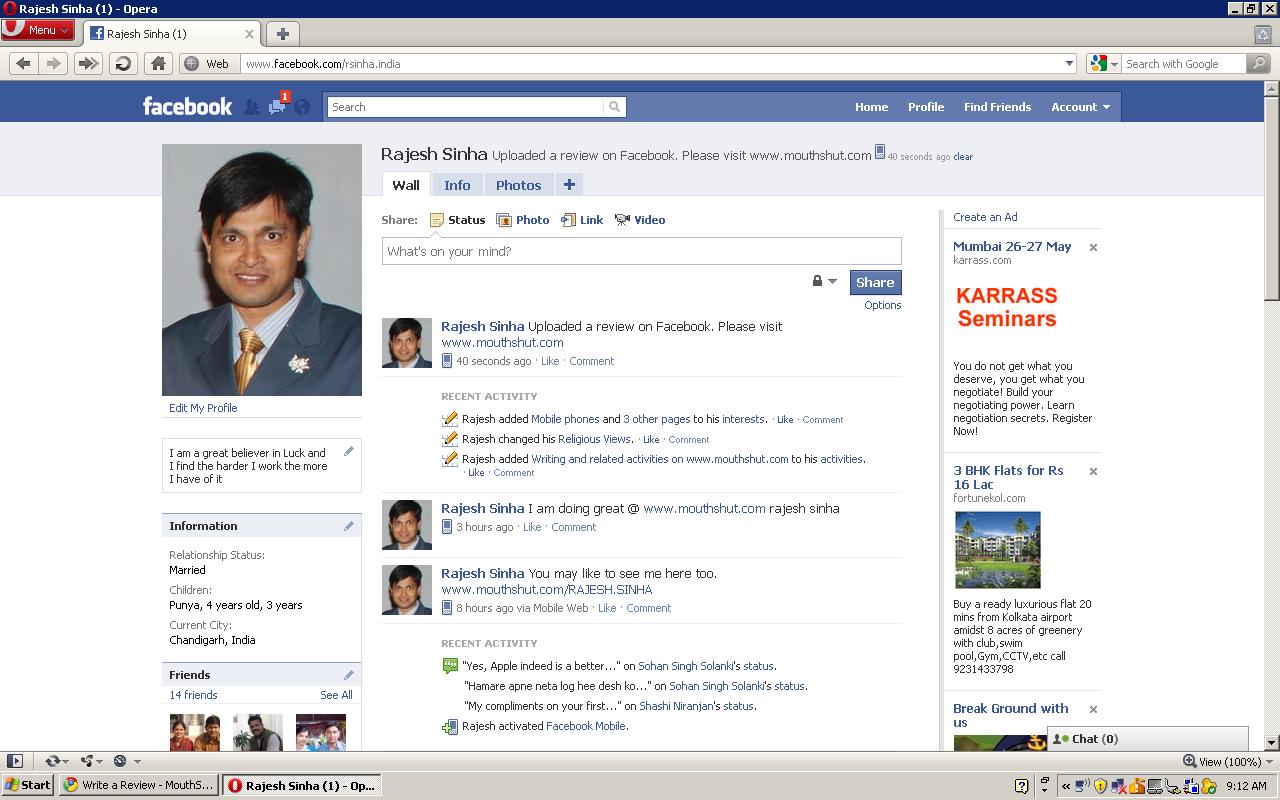Click the What's on your mind box
The width and height of the screenshot is (1280, 800).
(641, 251)
